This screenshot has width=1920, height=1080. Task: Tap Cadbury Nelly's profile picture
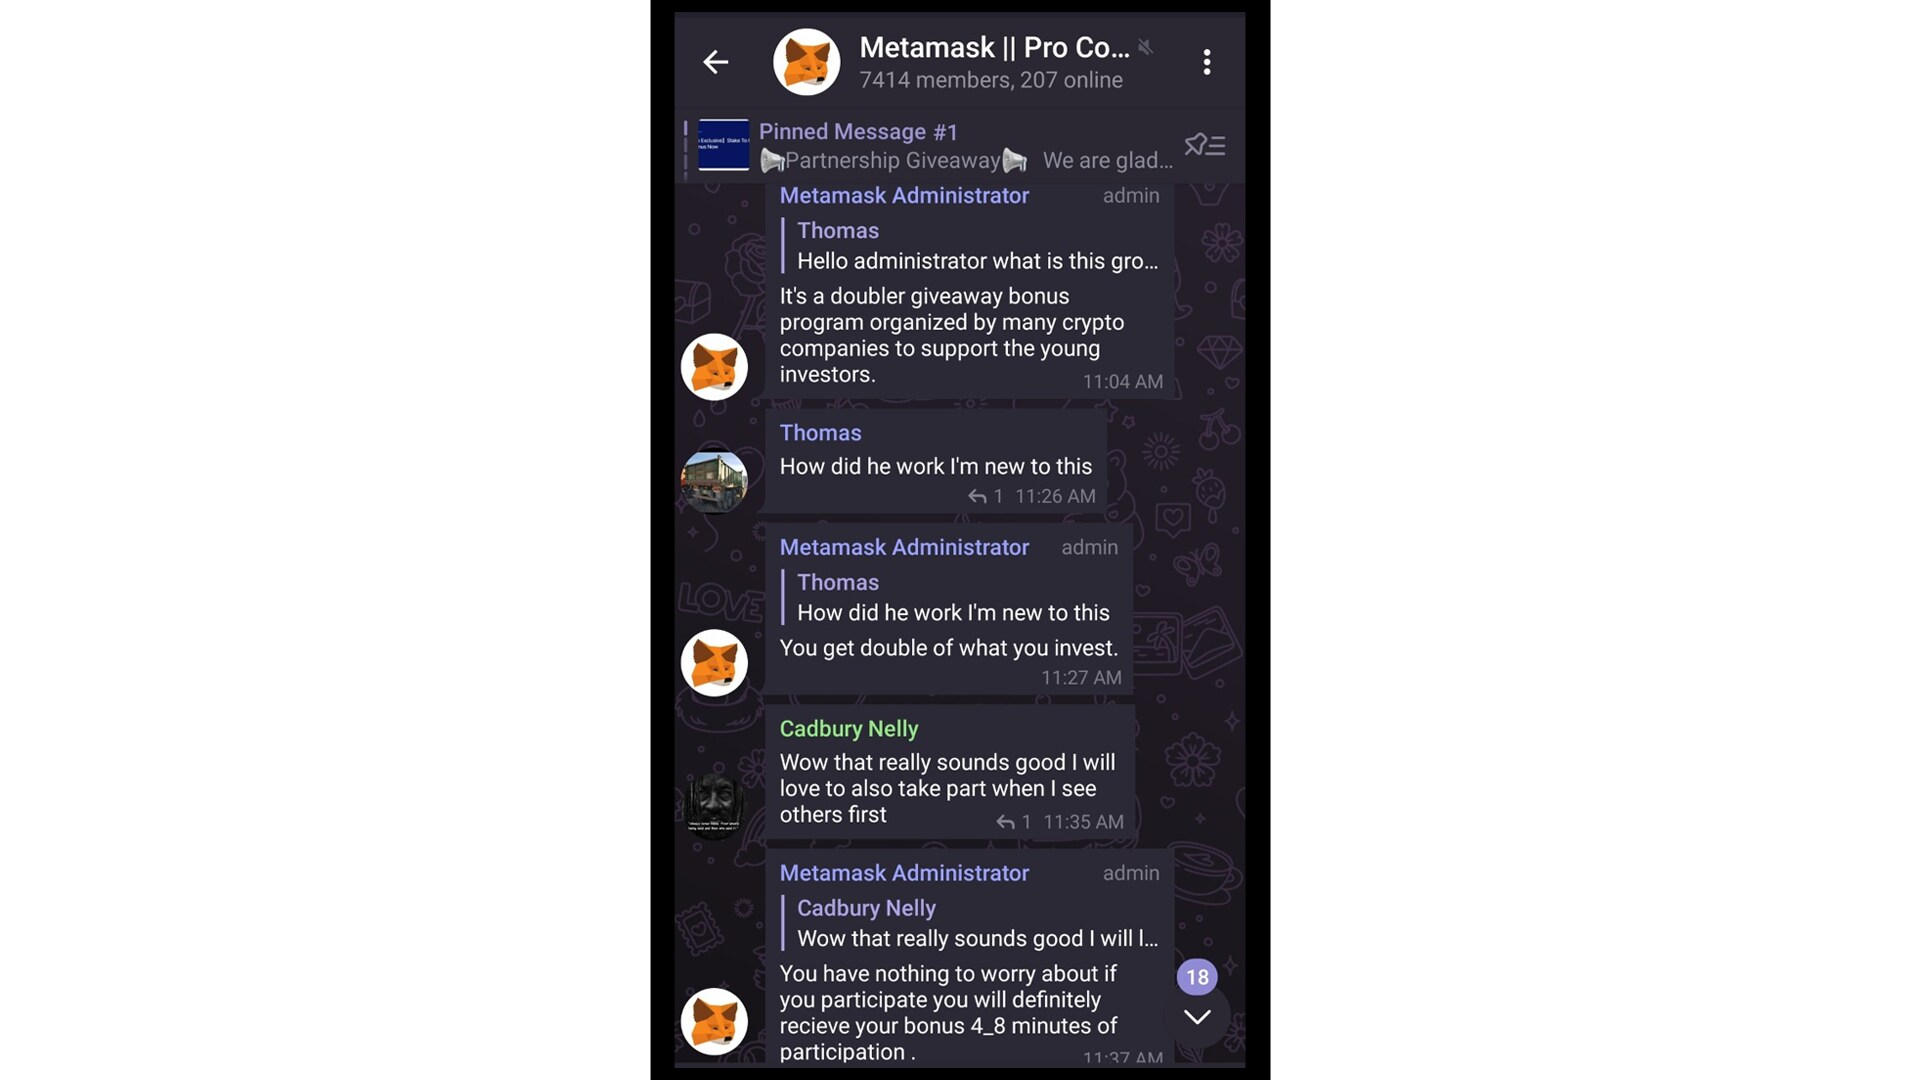[714, 804]
